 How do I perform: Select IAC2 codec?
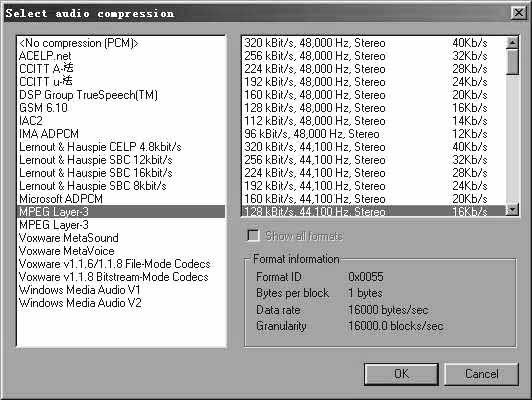point(121,121)
